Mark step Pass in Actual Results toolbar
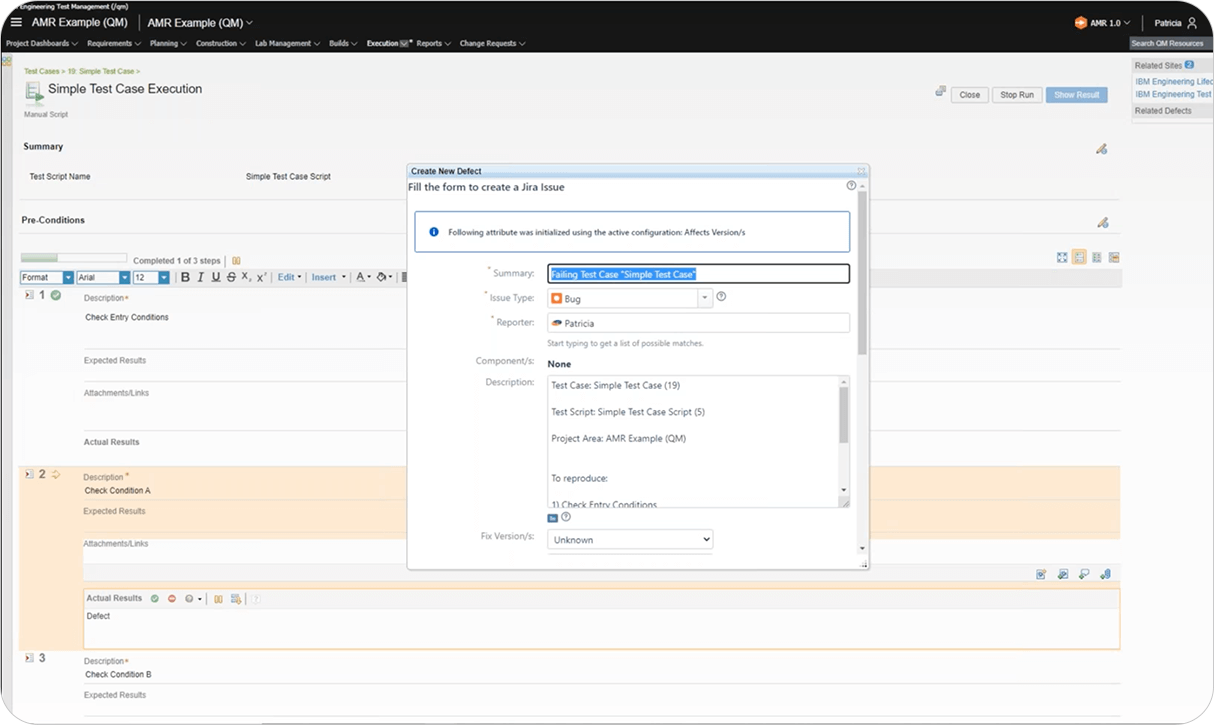This screenshot has height=725, width=1214. [x=155, y=598]
